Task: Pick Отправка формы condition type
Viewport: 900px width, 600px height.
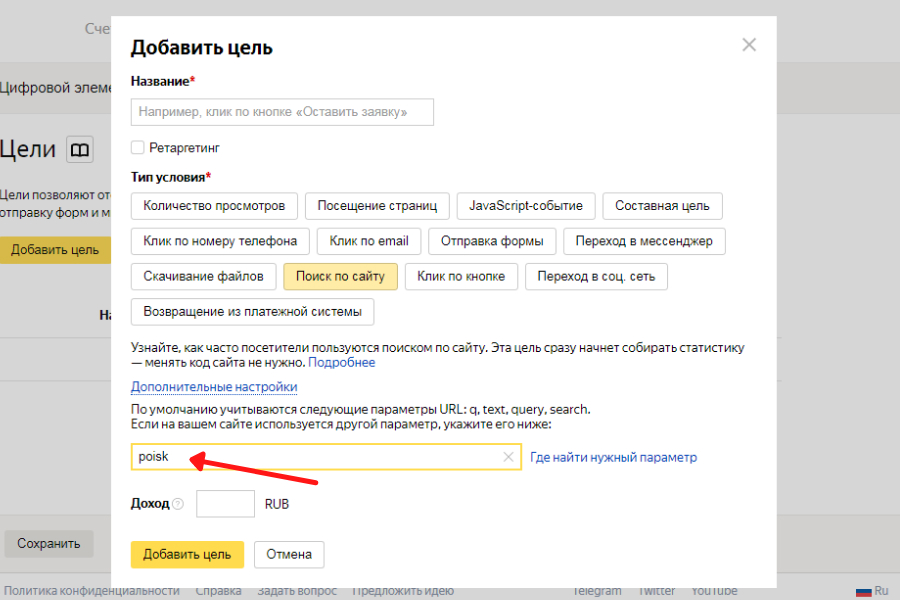Action: click(x=492, y=241)
